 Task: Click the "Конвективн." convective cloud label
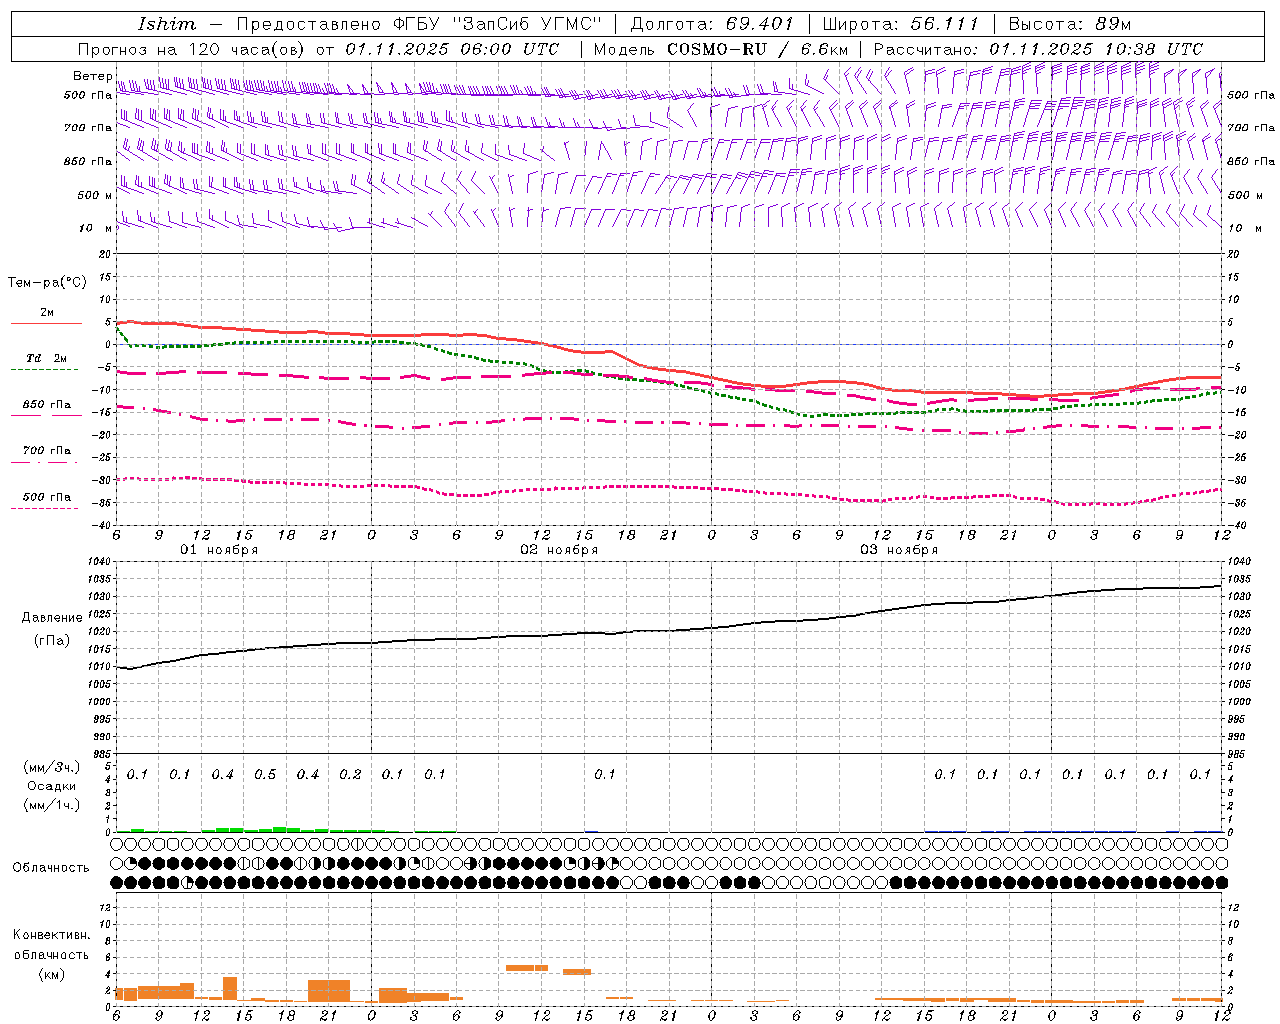pyautogui.click(x=51, y=935)
